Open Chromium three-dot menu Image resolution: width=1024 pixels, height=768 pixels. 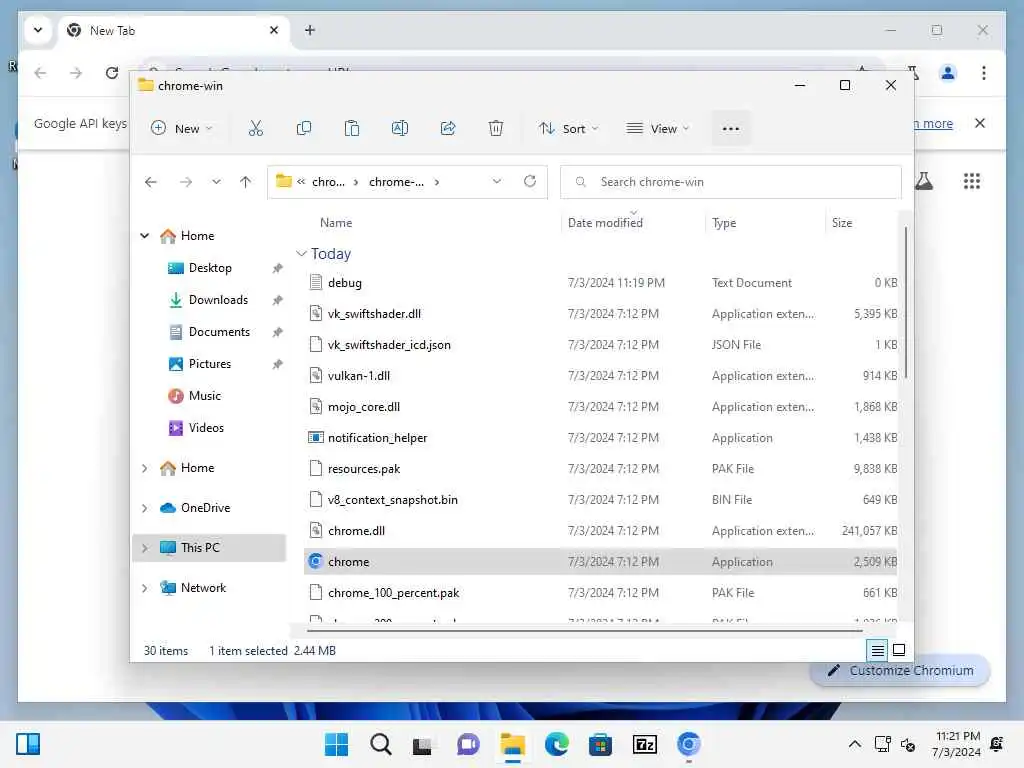[x=984, y=72]
